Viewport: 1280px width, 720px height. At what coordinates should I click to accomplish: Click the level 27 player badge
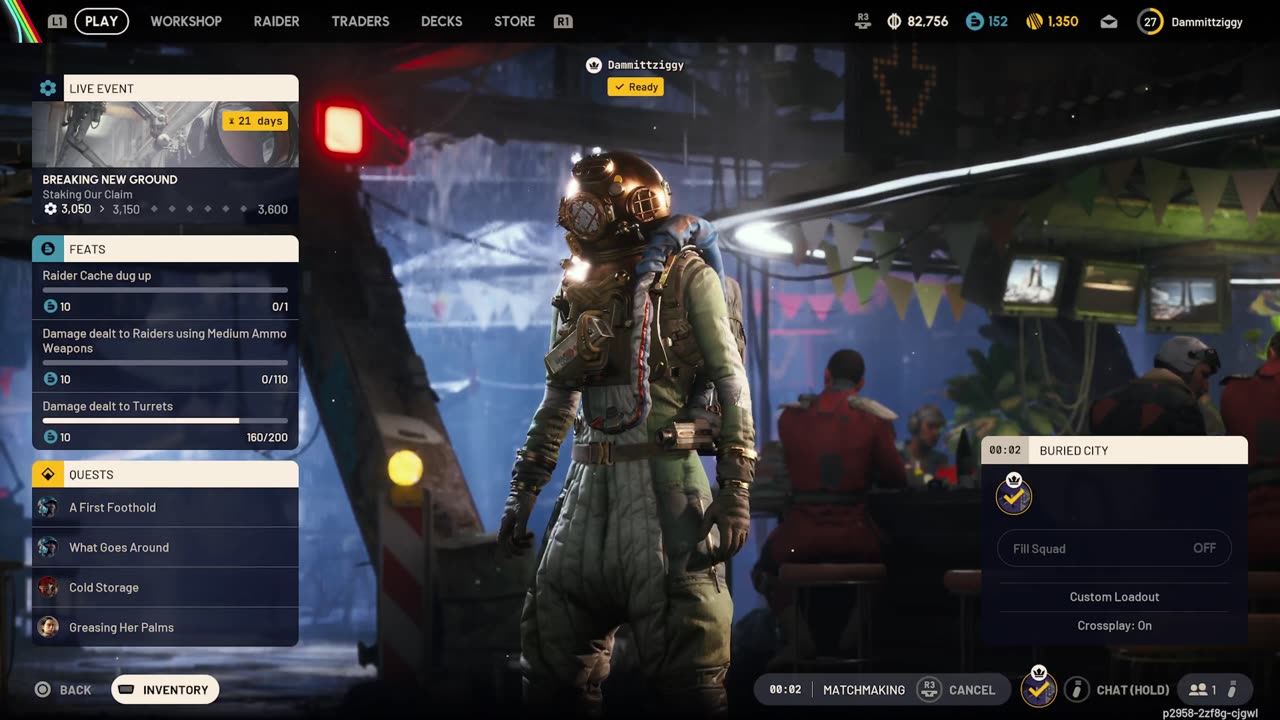tap(1150, 21)
